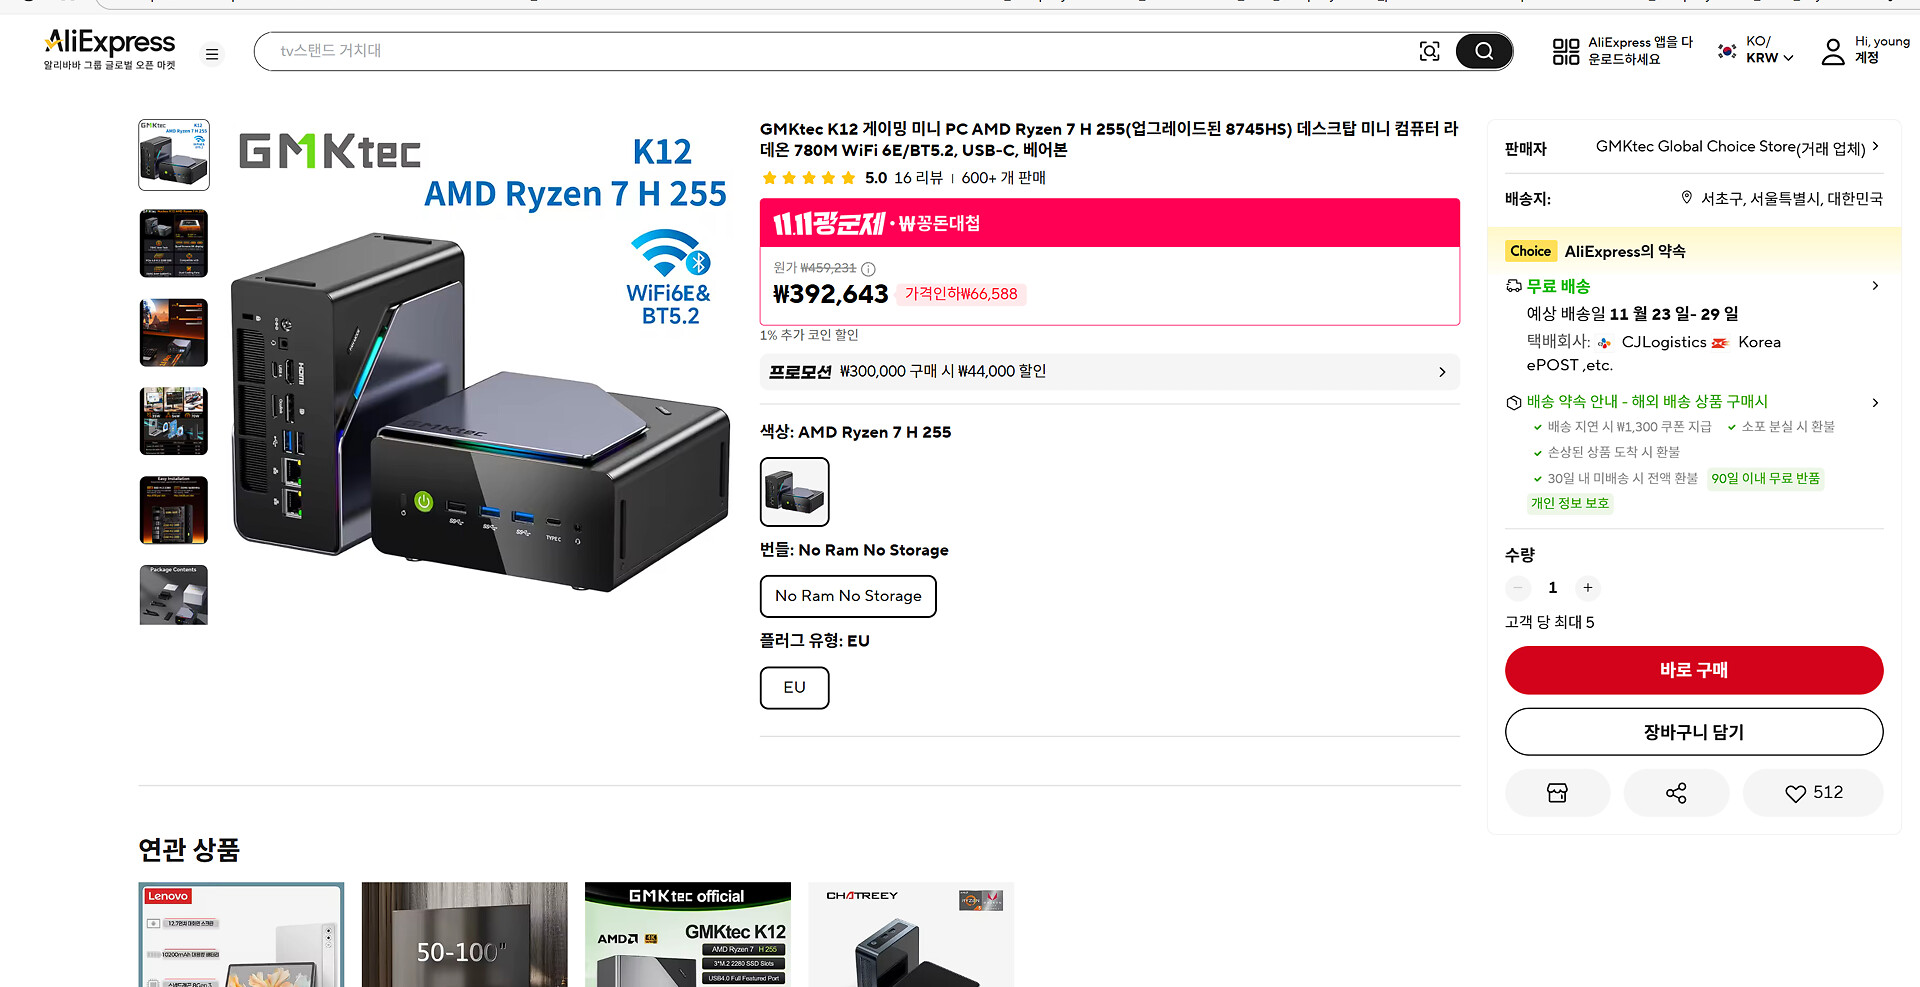This screenshot has width=1920, height=987.
Task: Share this product via share icon
Action: tap(1676, 793)
